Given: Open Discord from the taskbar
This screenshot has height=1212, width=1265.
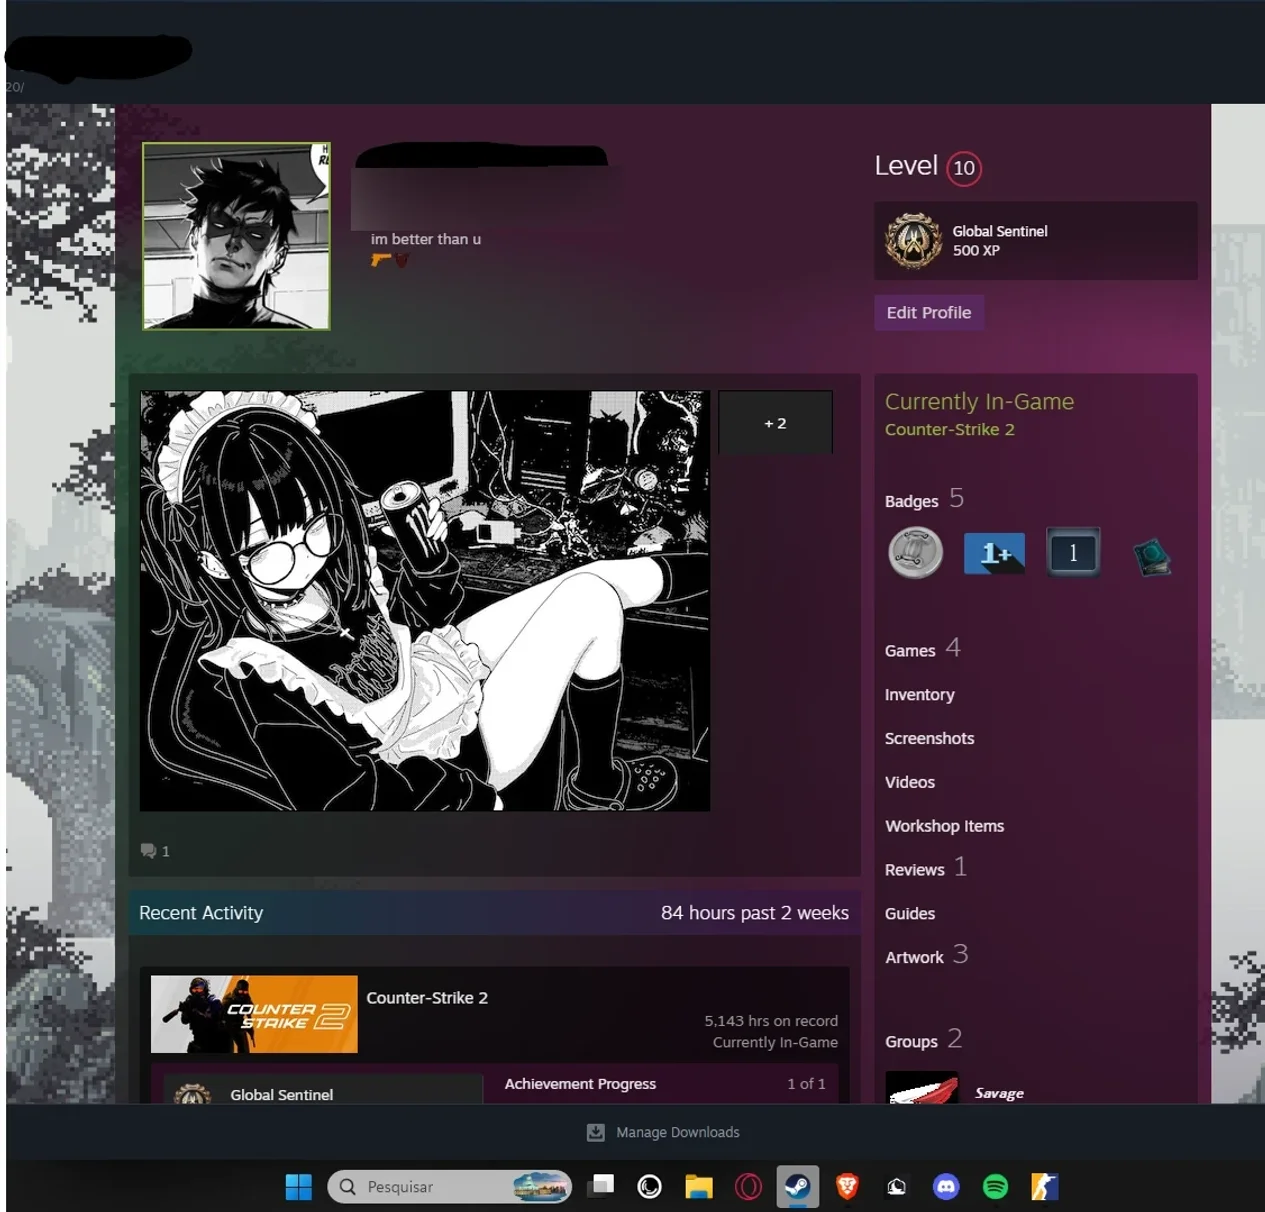Looking at the screenshot, I should coord(946,1186).
